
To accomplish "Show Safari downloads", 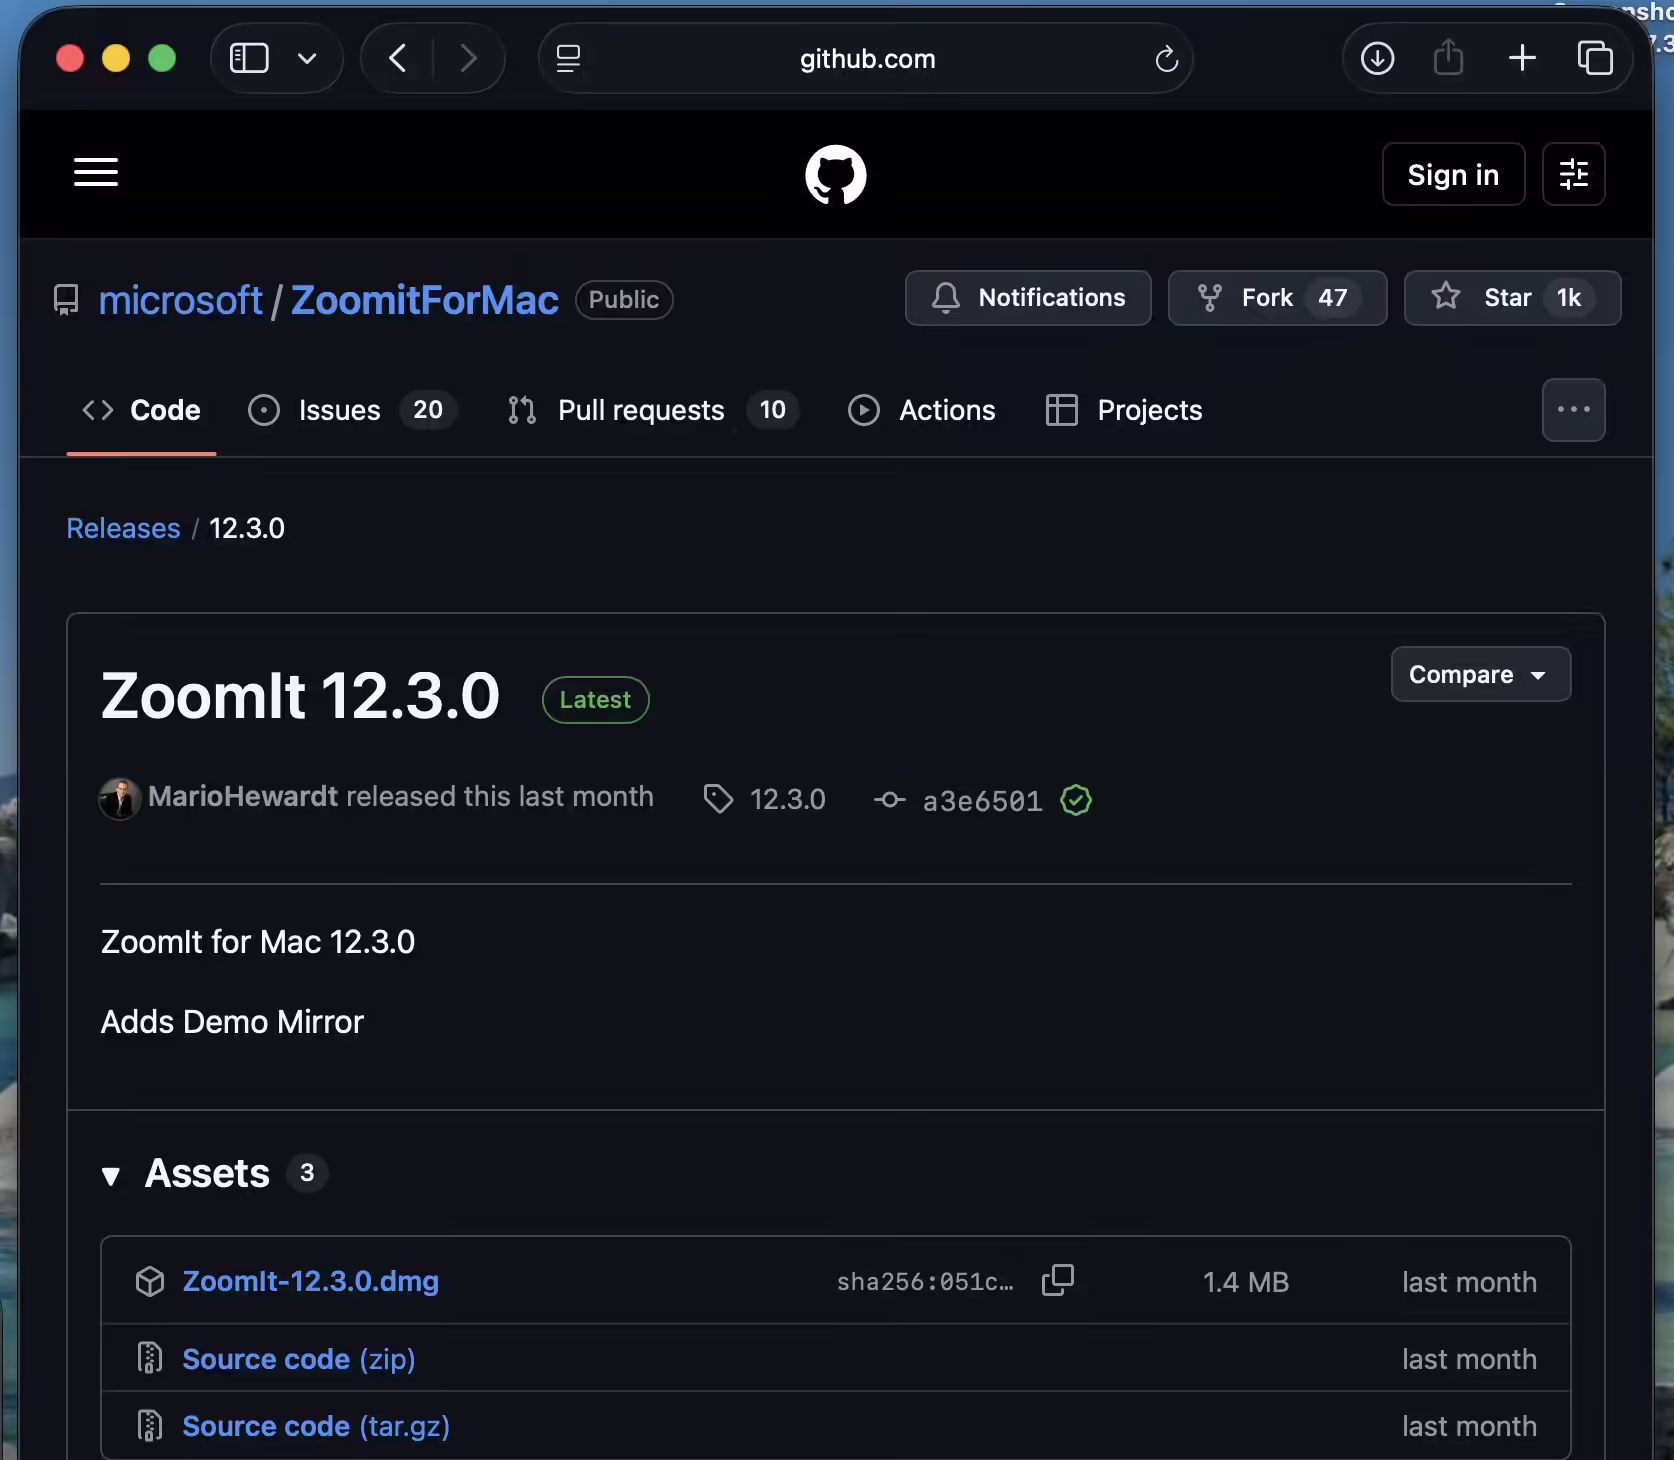I will pyautogui.click(x=1377, y=59).
